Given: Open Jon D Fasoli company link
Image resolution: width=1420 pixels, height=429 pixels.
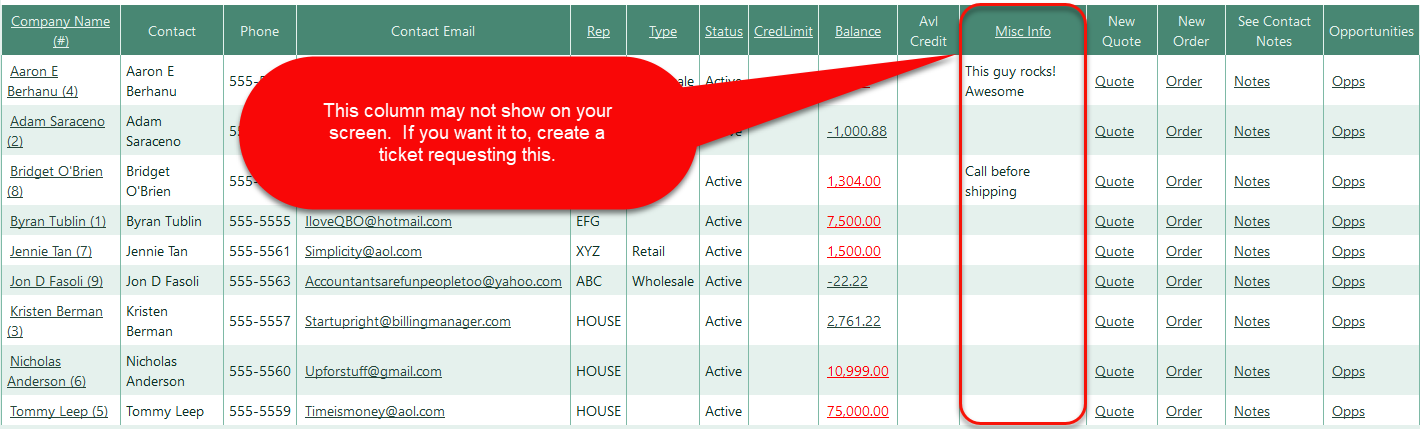Looking at the screenshot, I should [56, 281].
